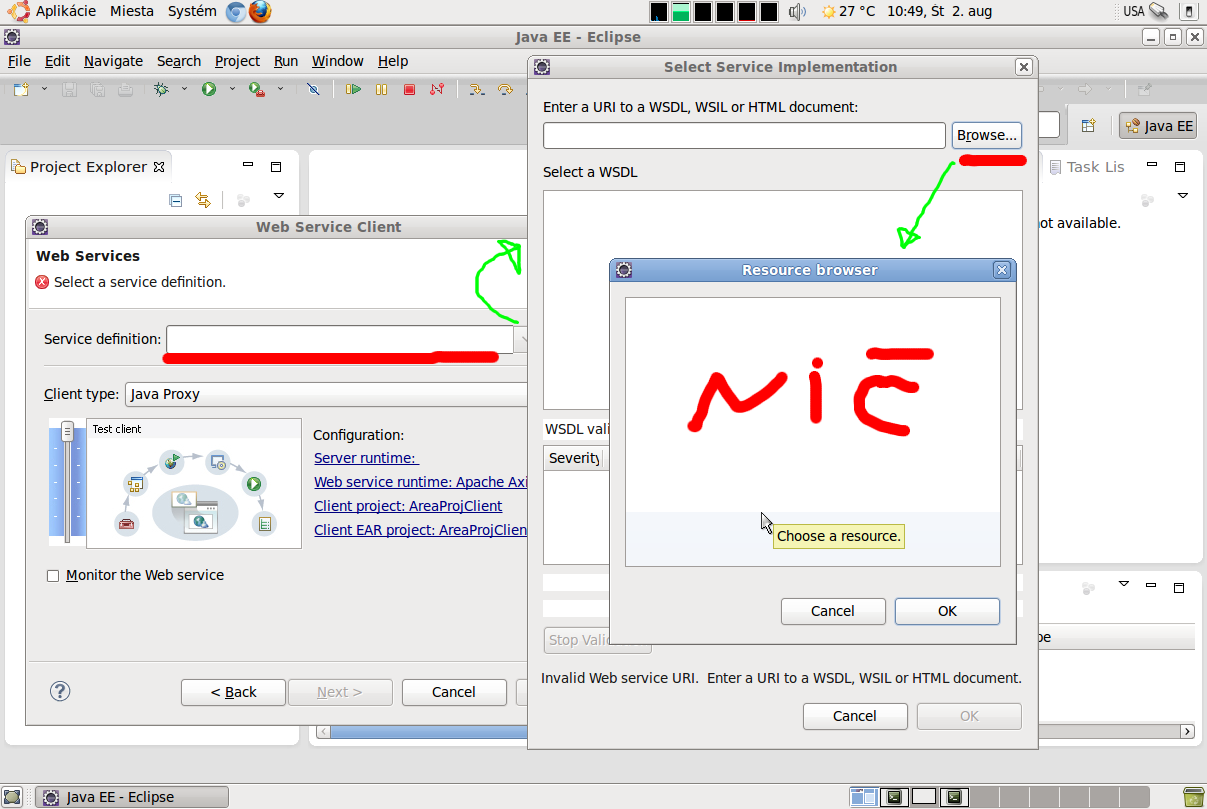Viewport: 1207px width, 809px height.
Task: Open the Search menu
Action: point(179,61)
